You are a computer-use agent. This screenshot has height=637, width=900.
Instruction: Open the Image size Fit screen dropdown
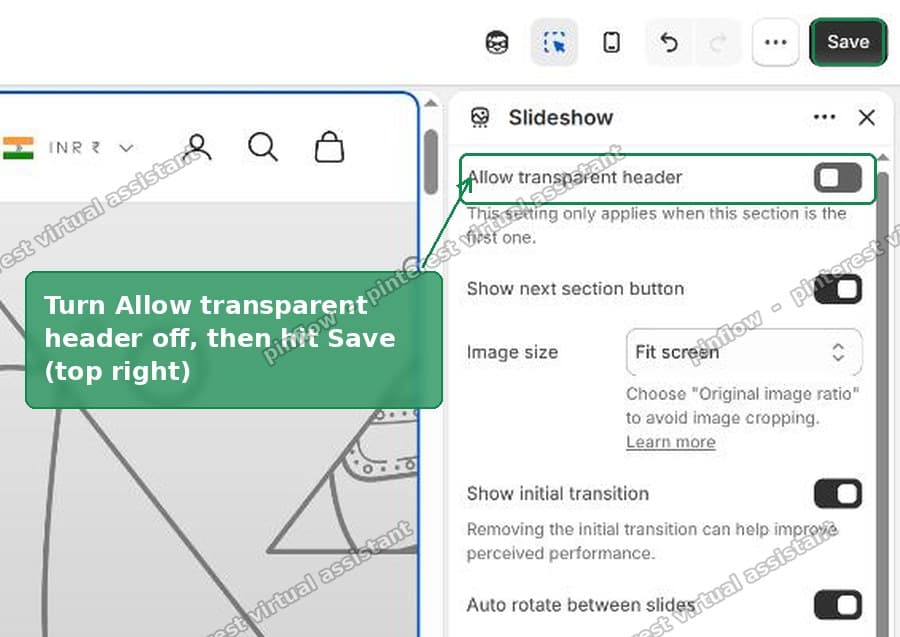tap(744, 352)
